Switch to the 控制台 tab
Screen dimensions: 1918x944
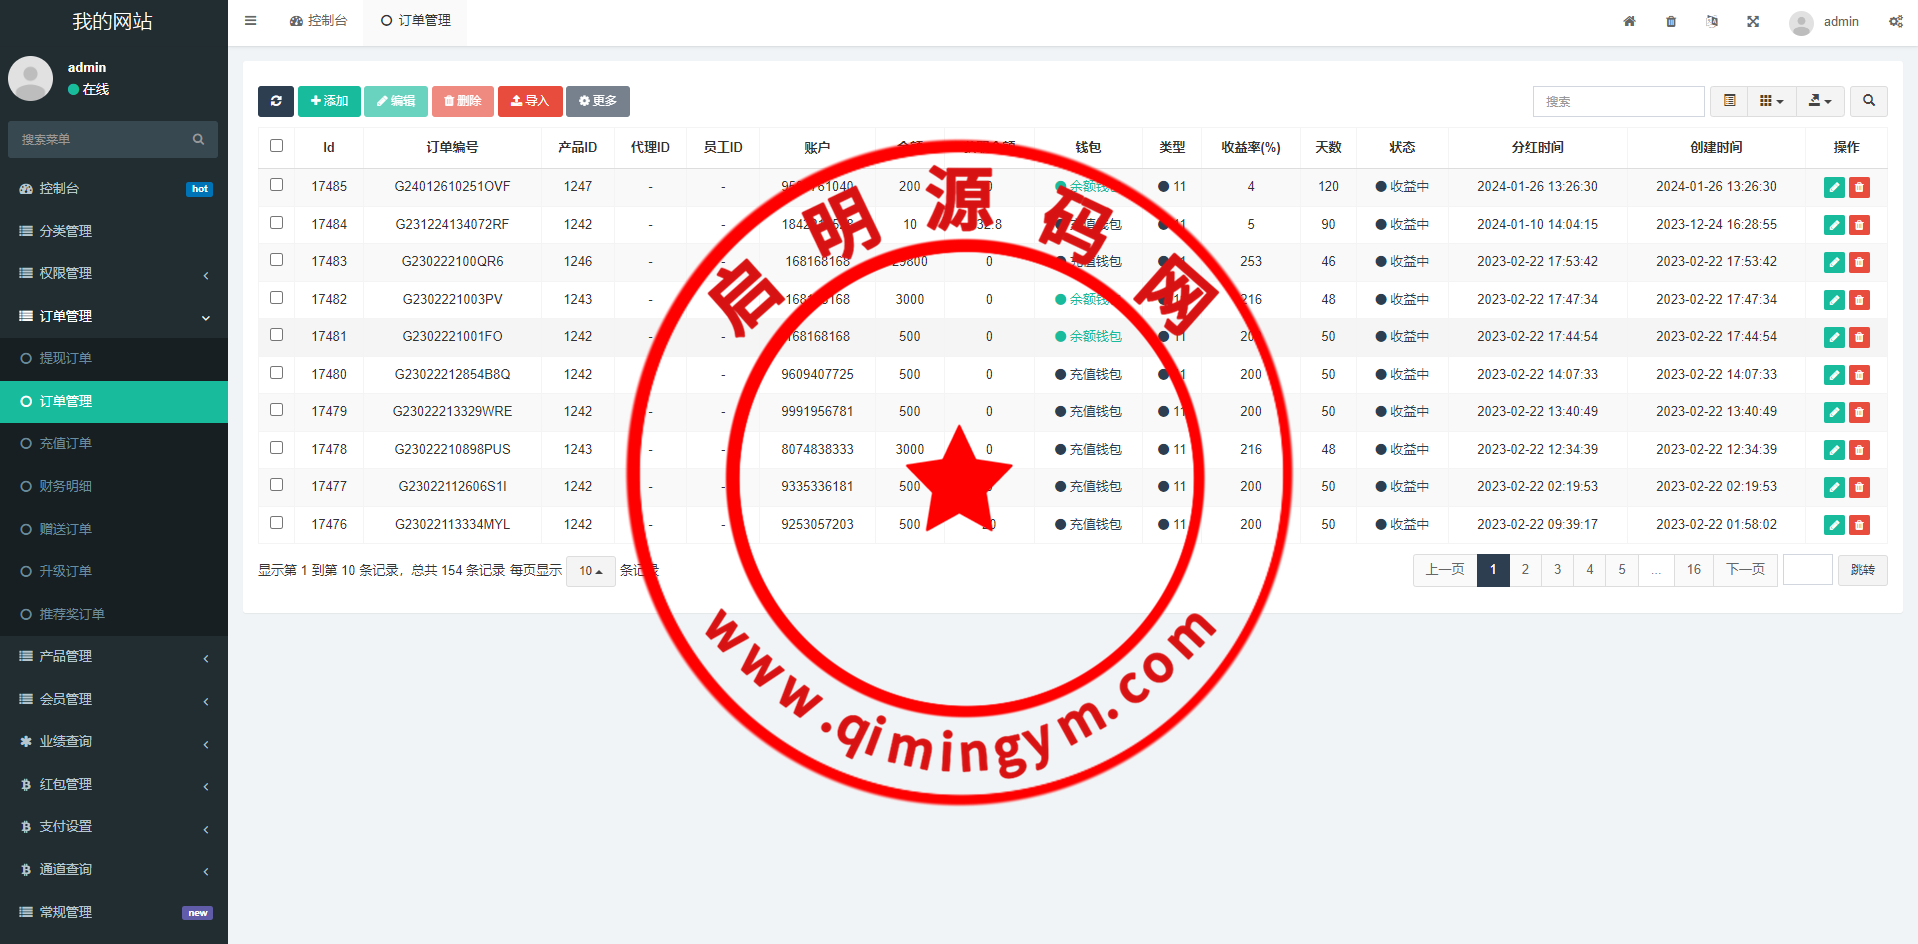pos(318,21)
